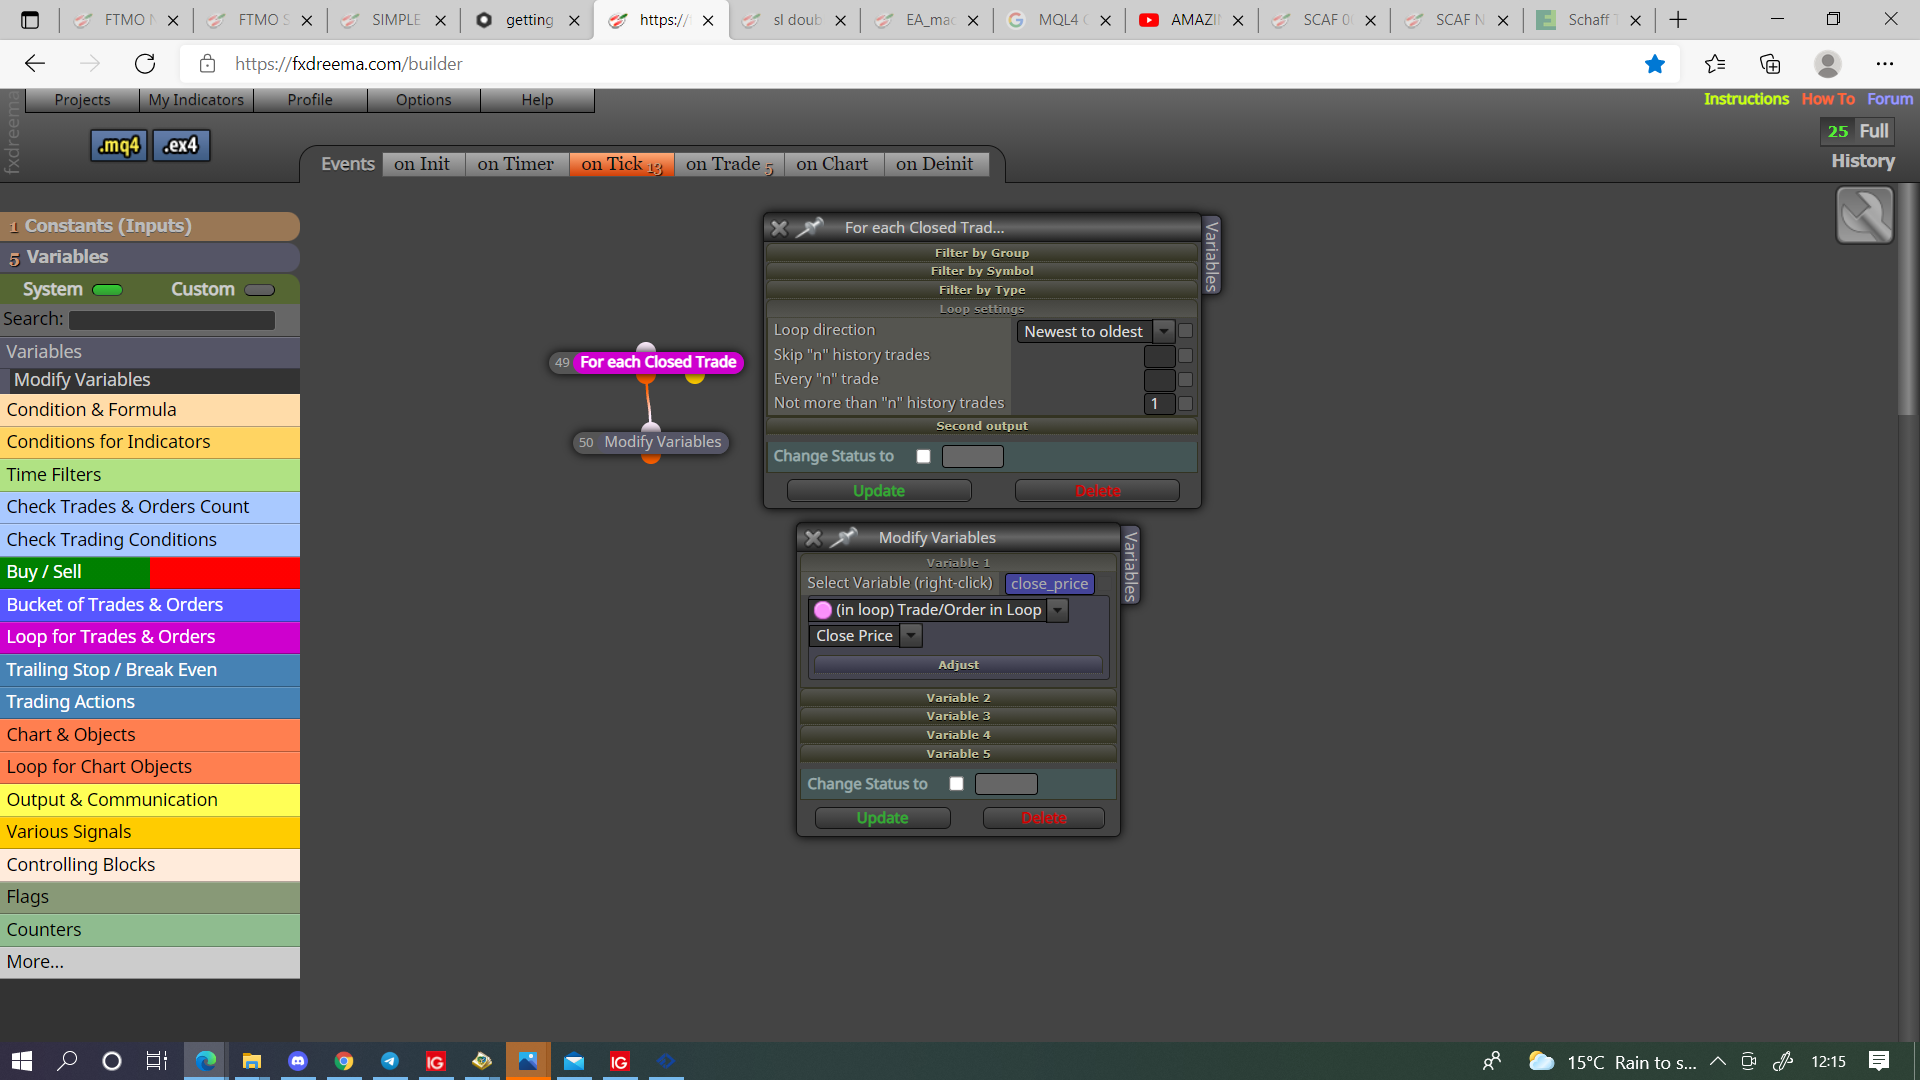Open the Loop direction Newest to oldest dropdown
The height and width of the screenshot is (1080, 1920).
coord(1095,331)
